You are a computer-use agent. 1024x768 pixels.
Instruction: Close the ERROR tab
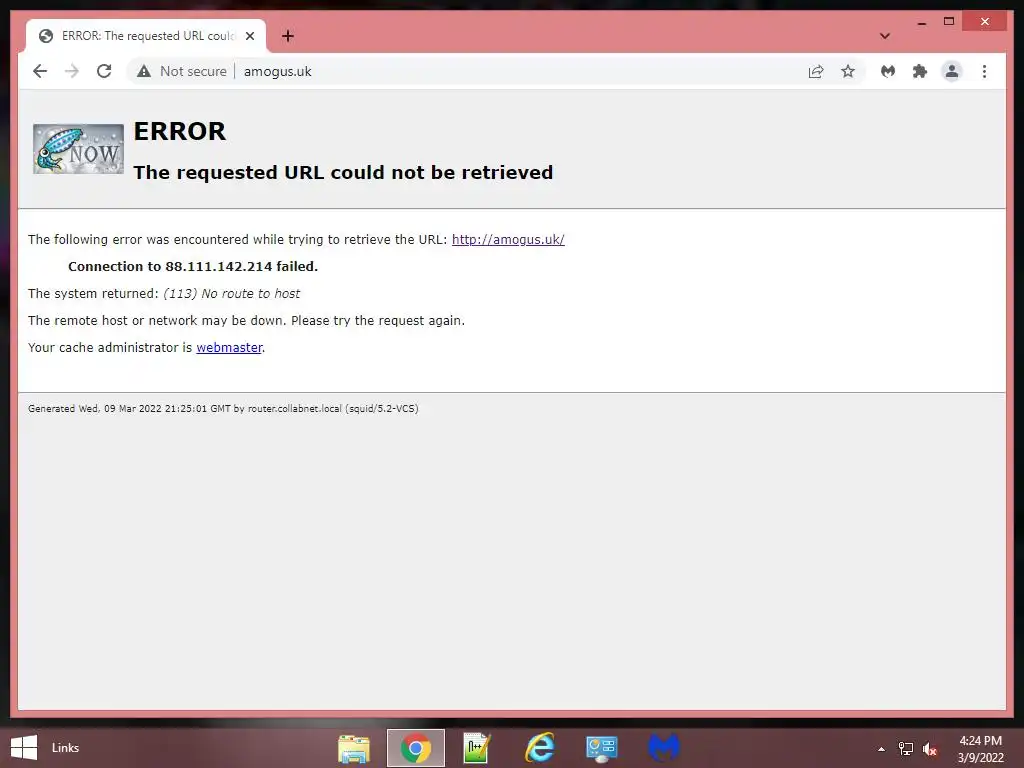pos(249,36)
